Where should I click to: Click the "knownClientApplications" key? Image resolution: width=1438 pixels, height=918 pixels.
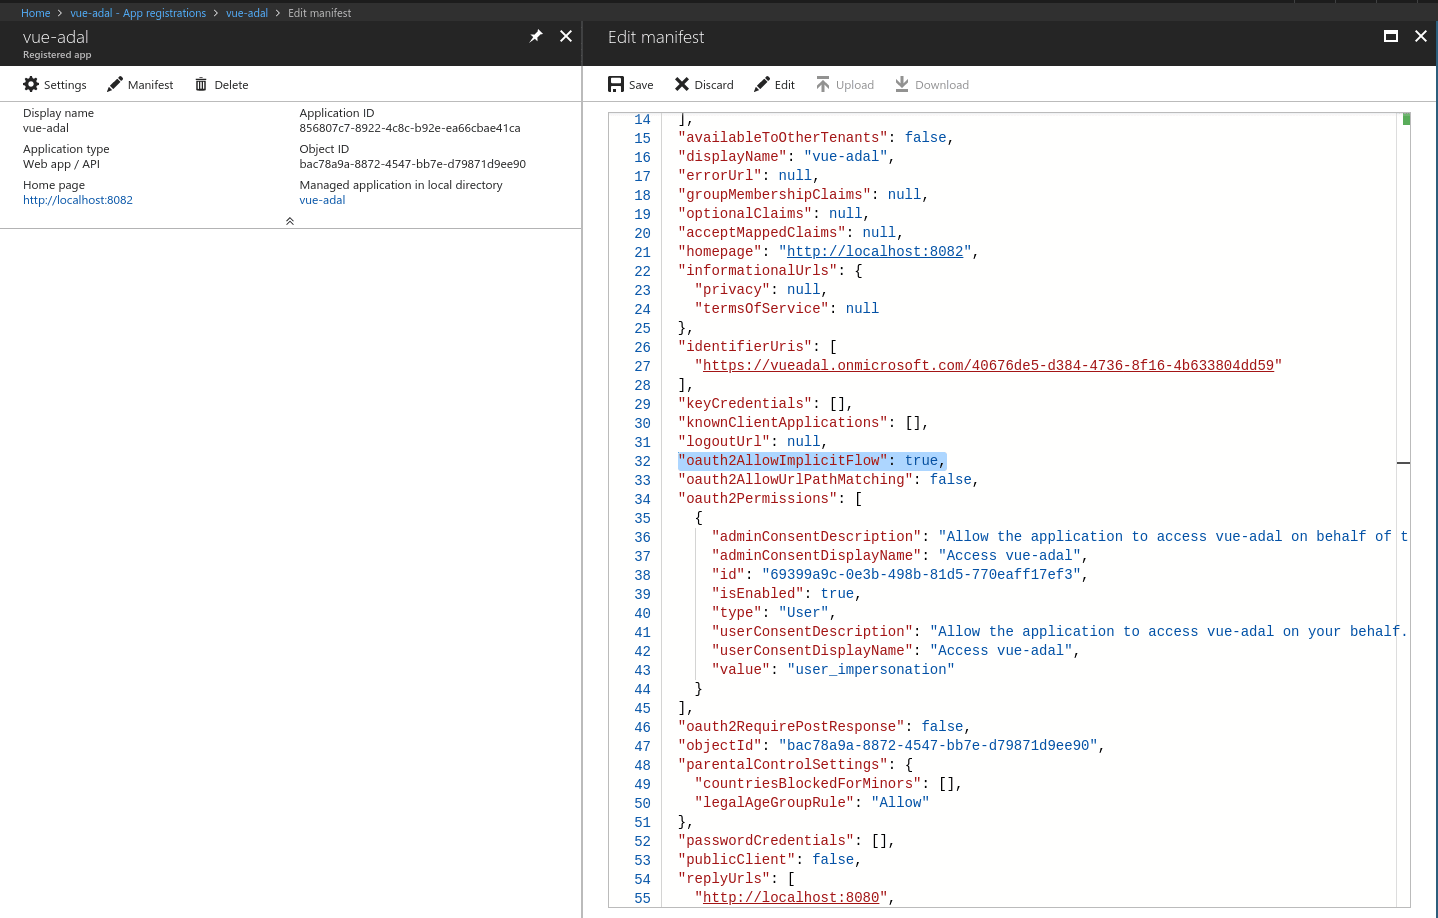(x=783, y=423)
